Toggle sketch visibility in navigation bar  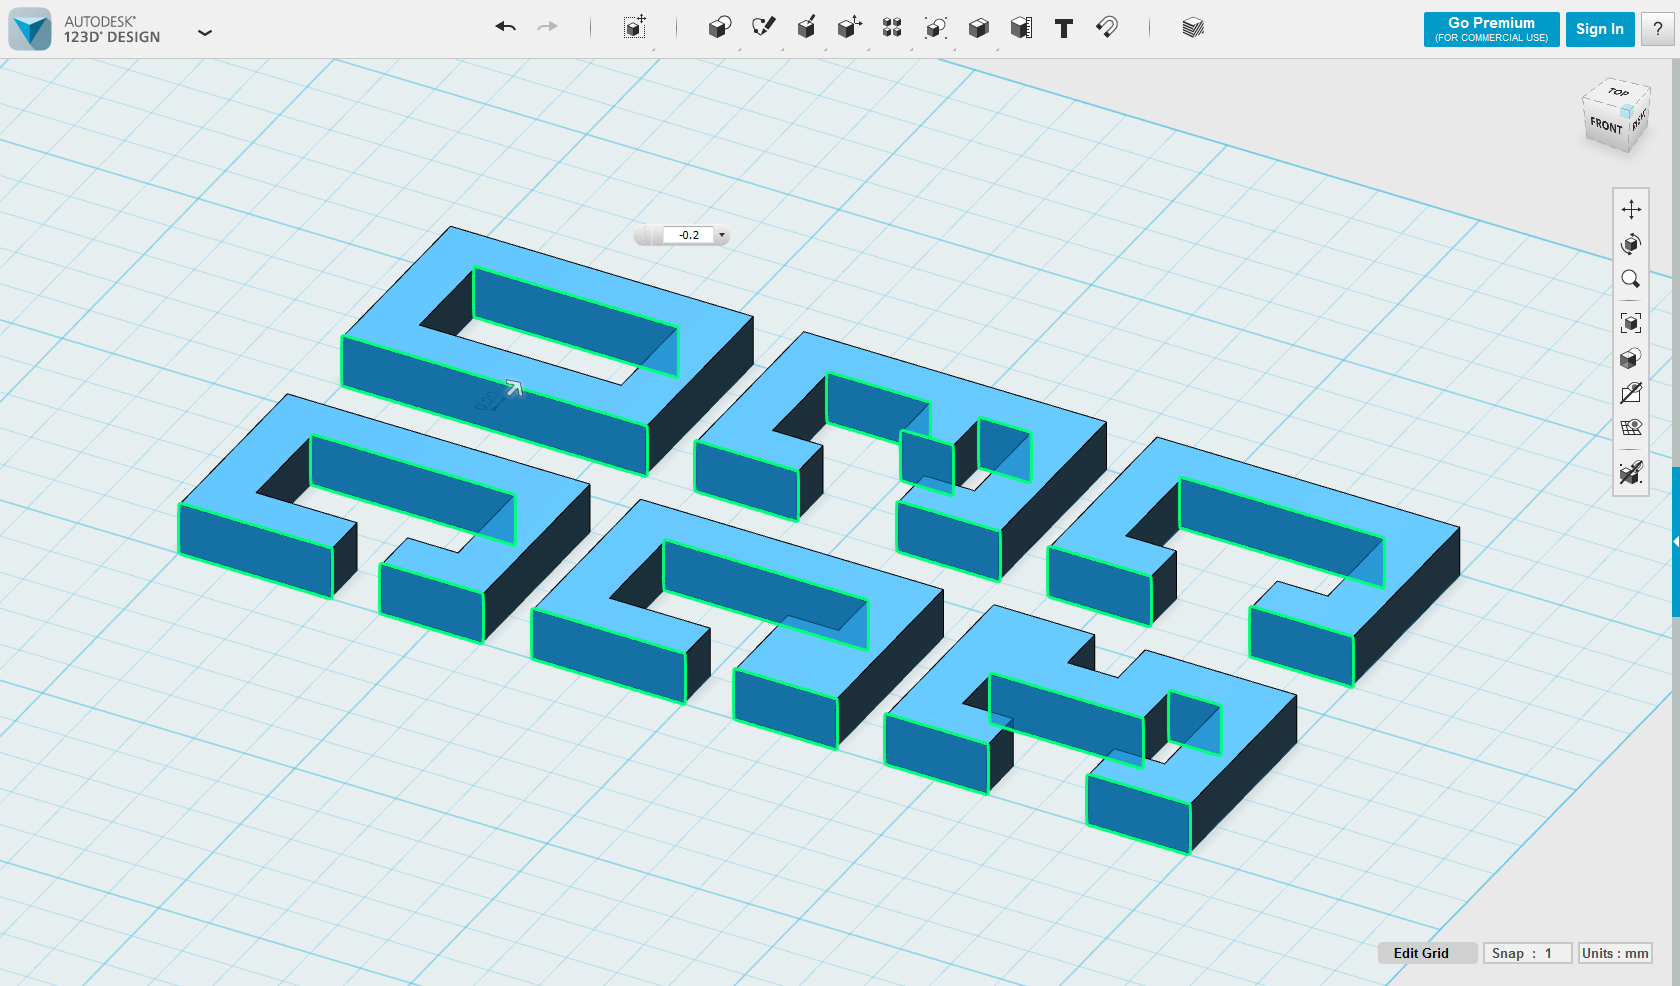[x=1631, y=393]
